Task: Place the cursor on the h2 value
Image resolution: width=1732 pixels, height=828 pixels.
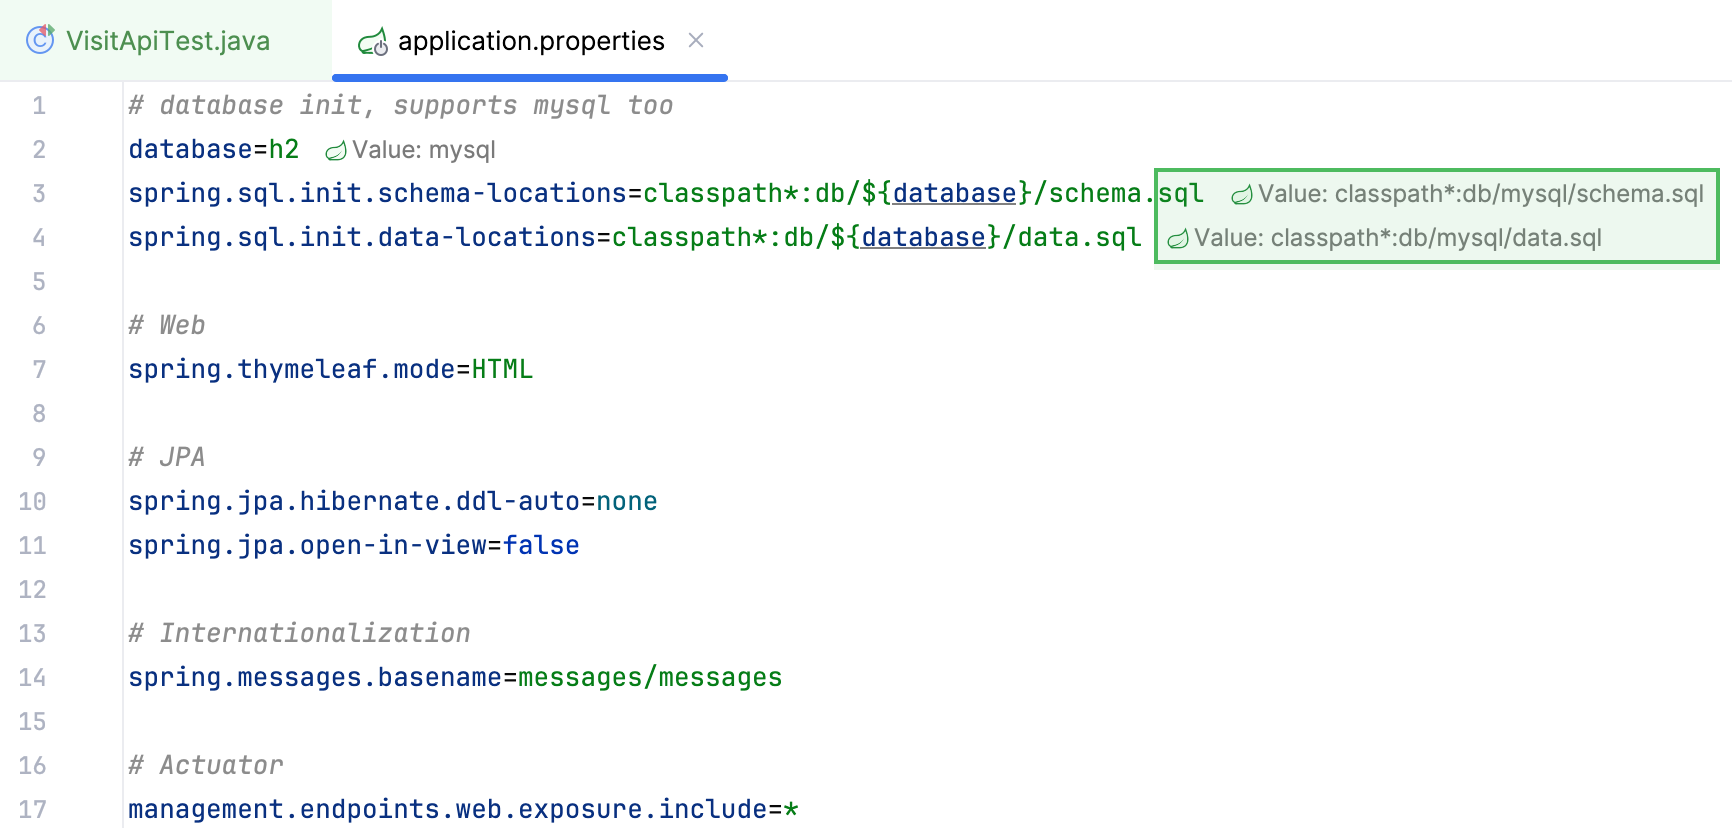Action: (x=284, y=150)
